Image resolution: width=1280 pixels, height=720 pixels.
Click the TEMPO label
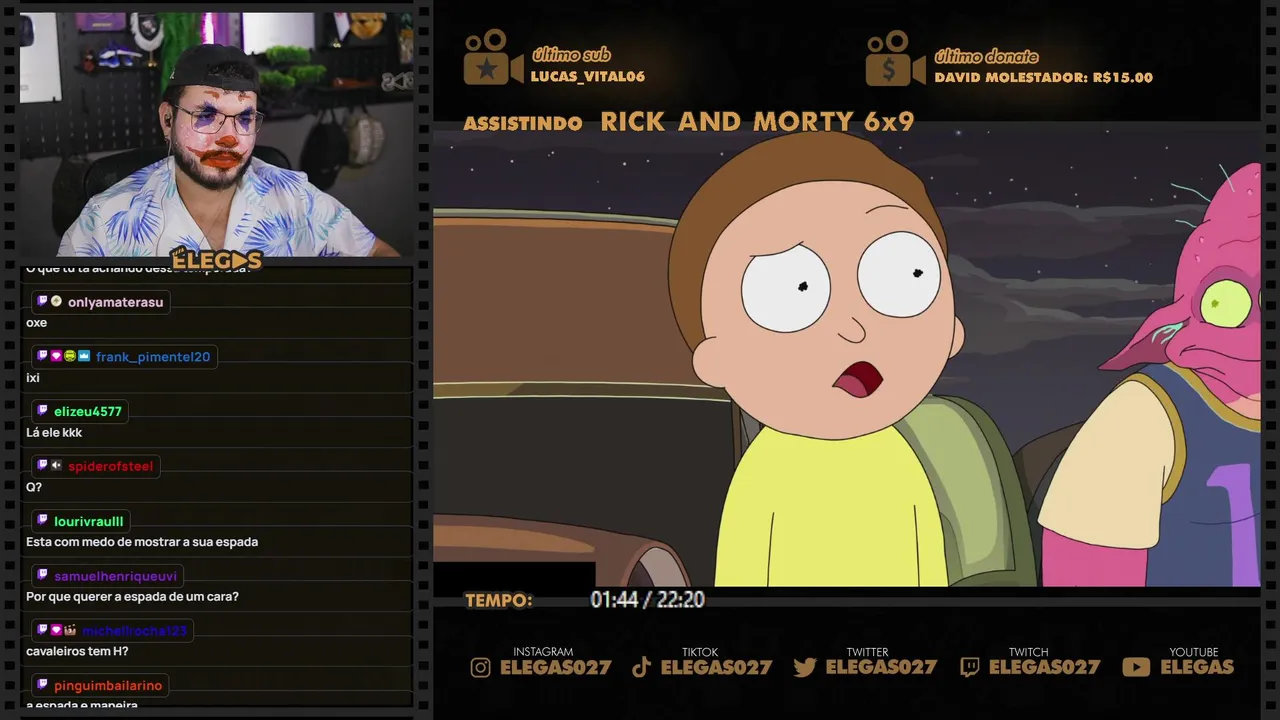[499, 601]
